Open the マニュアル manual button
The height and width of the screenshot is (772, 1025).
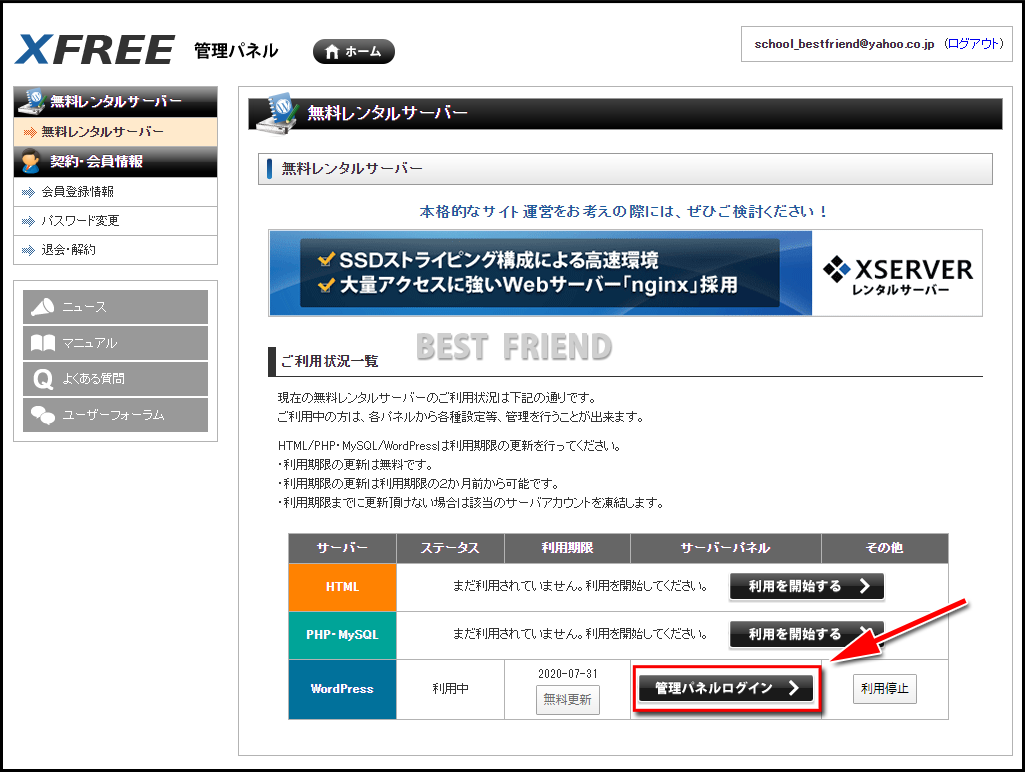pos(116,343)
